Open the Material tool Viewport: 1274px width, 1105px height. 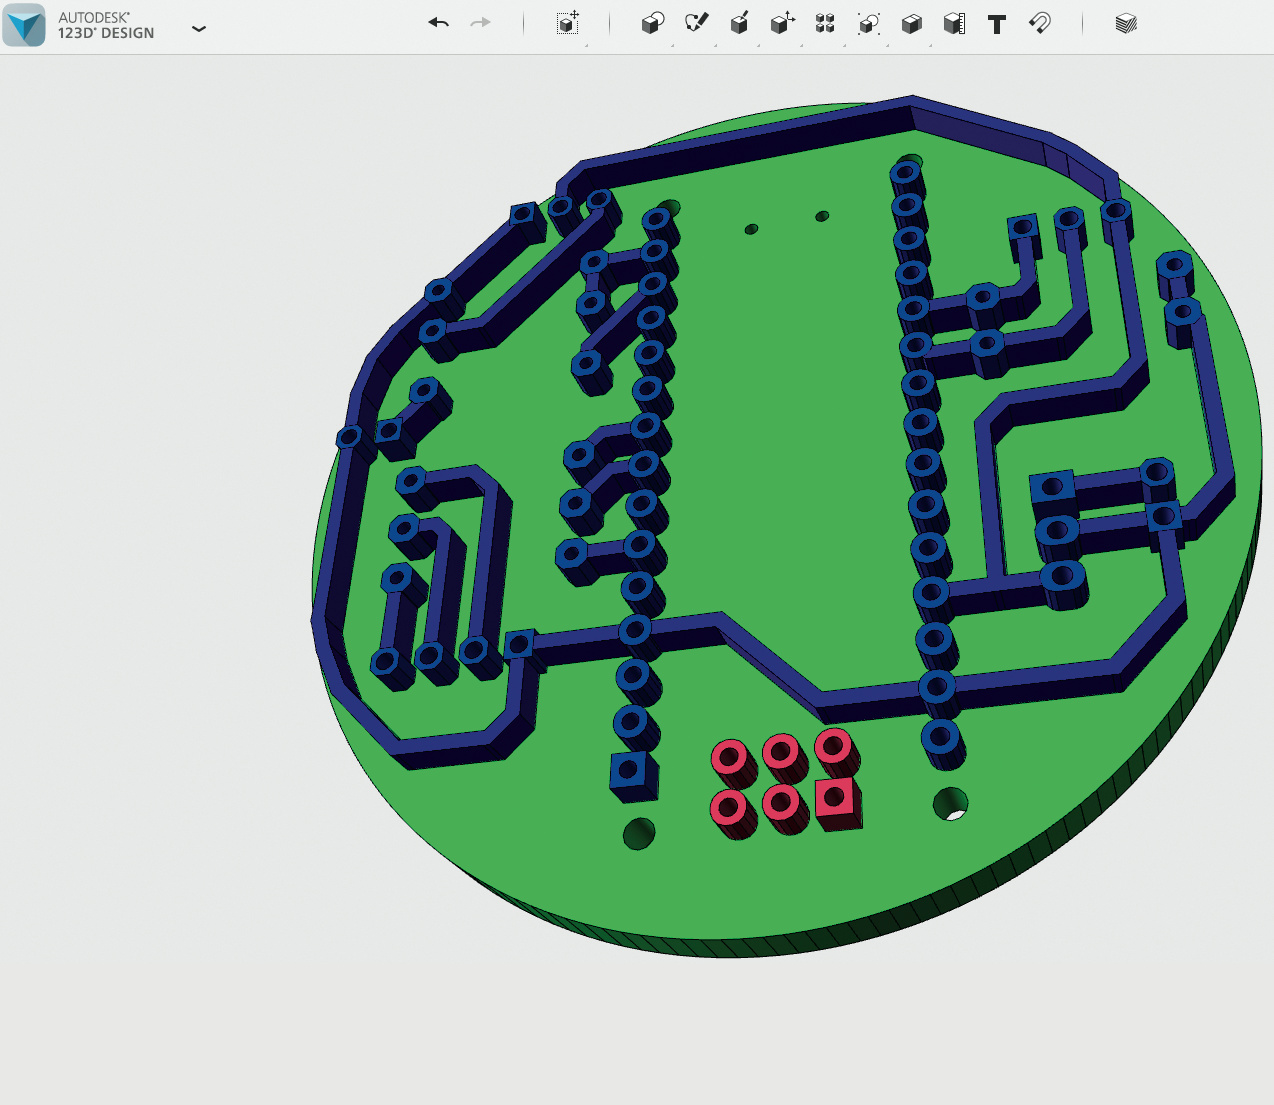tap(1126, 24)
